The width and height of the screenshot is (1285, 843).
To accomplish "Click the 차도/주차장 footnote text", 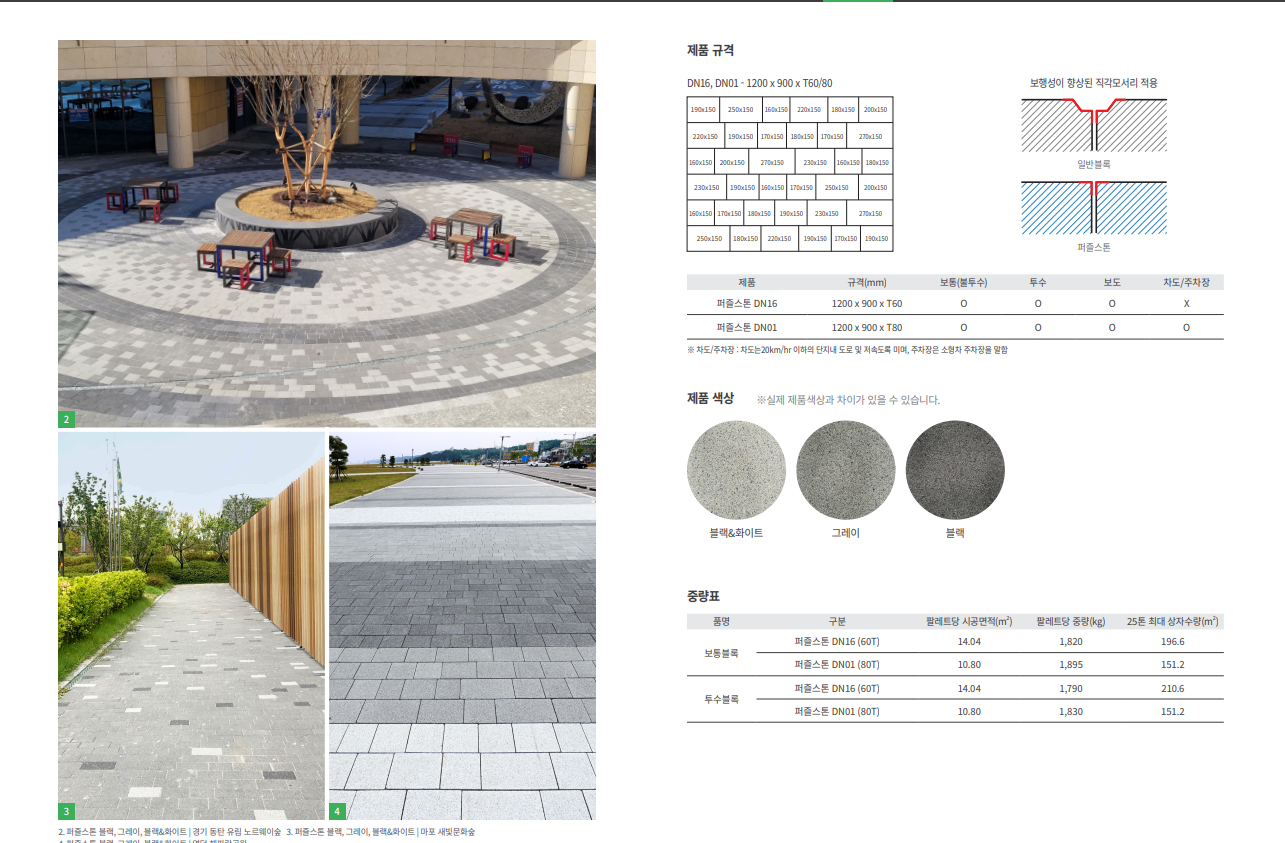I will 847,350.
